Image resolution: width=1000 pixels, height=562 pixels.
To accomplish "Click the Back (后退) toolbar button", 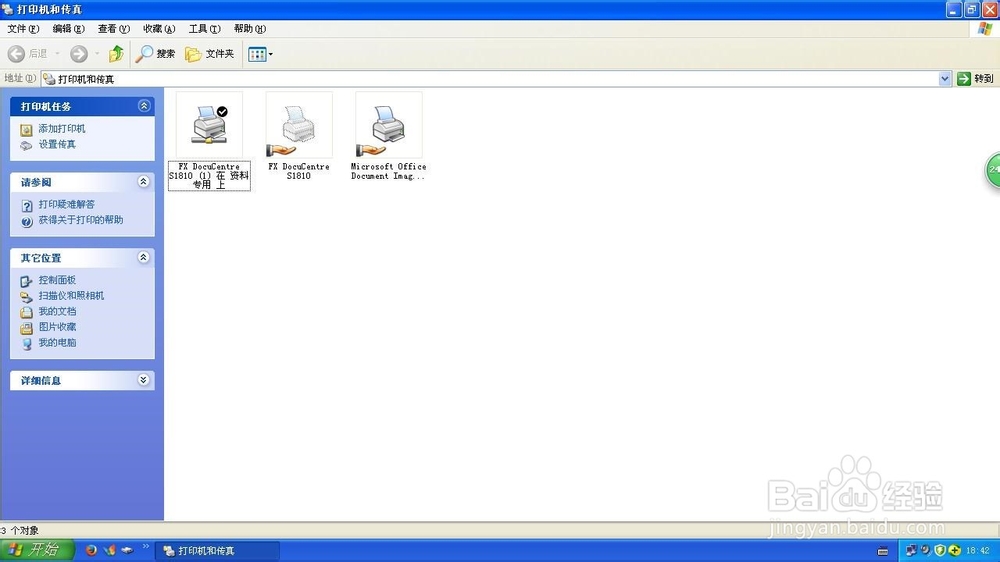I will click(27, 54).
